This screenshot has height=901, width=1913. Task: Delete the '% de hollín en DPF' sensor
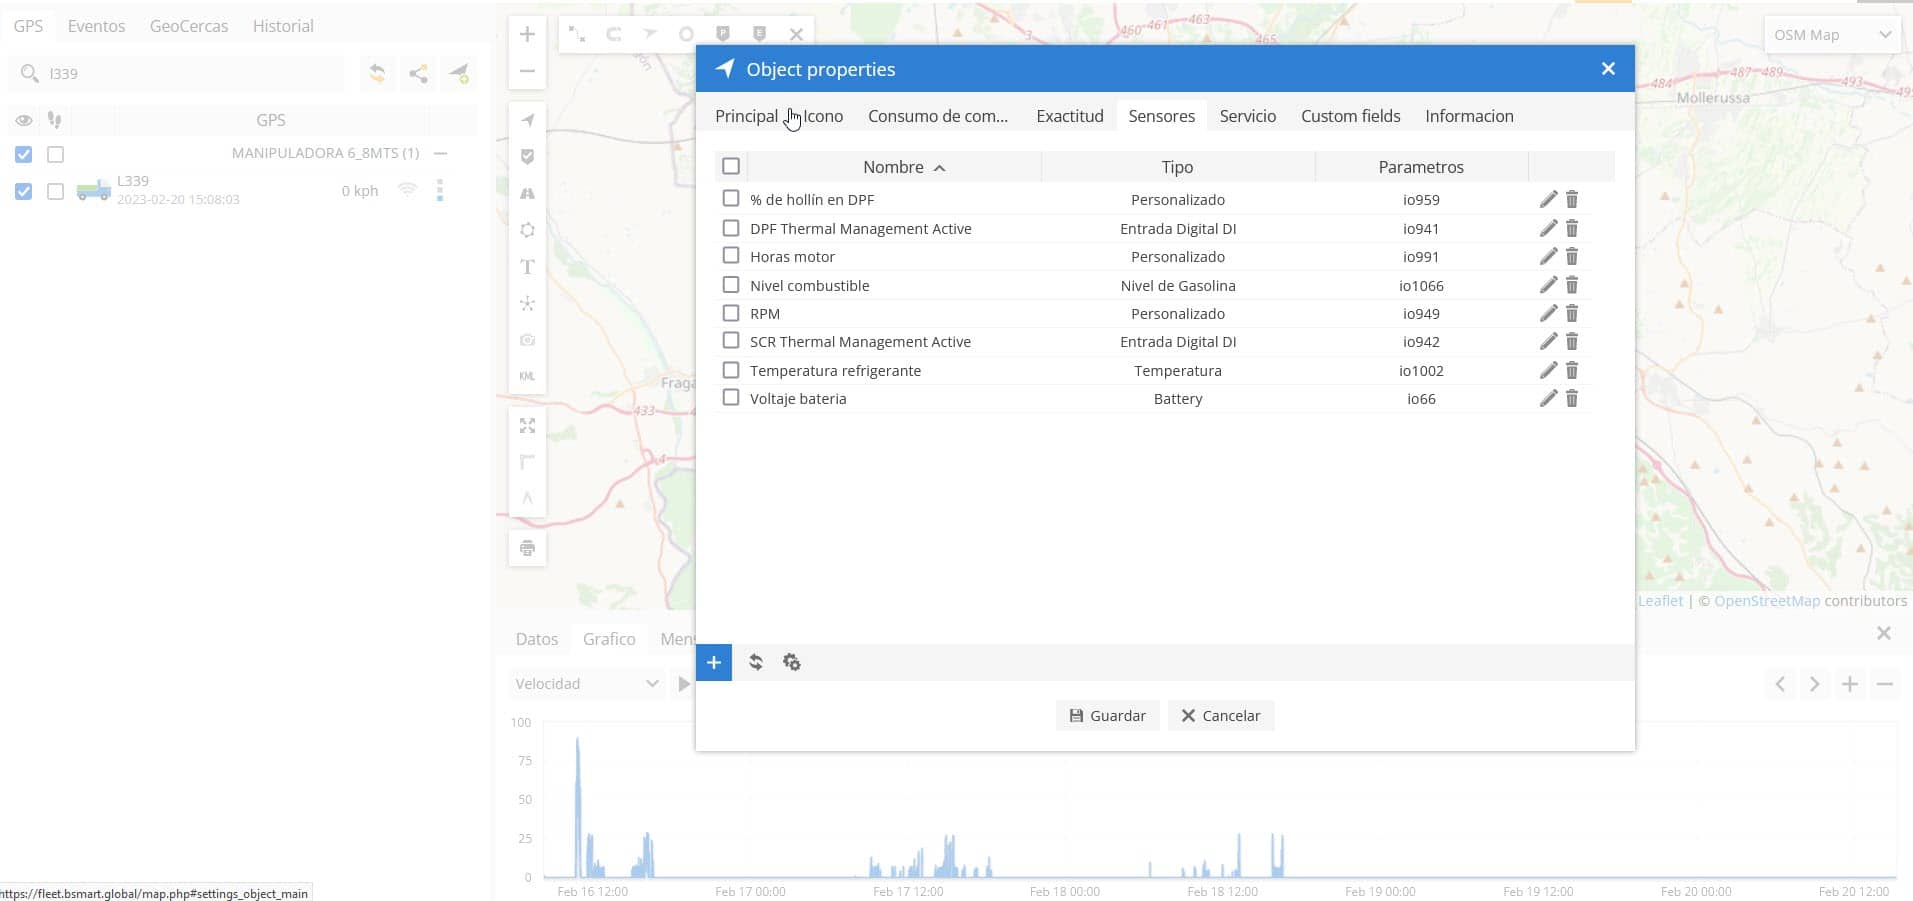[x=1572, y=199]
